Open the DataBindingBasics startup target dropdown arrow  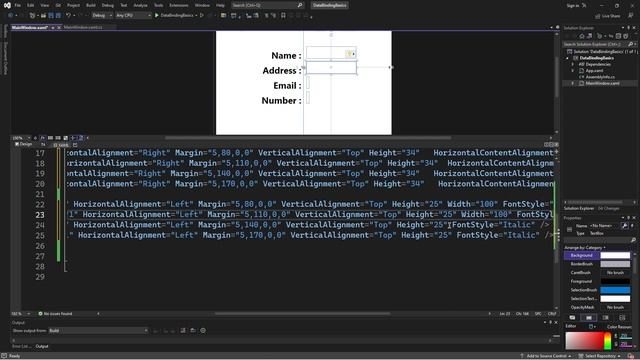point(196,15)
